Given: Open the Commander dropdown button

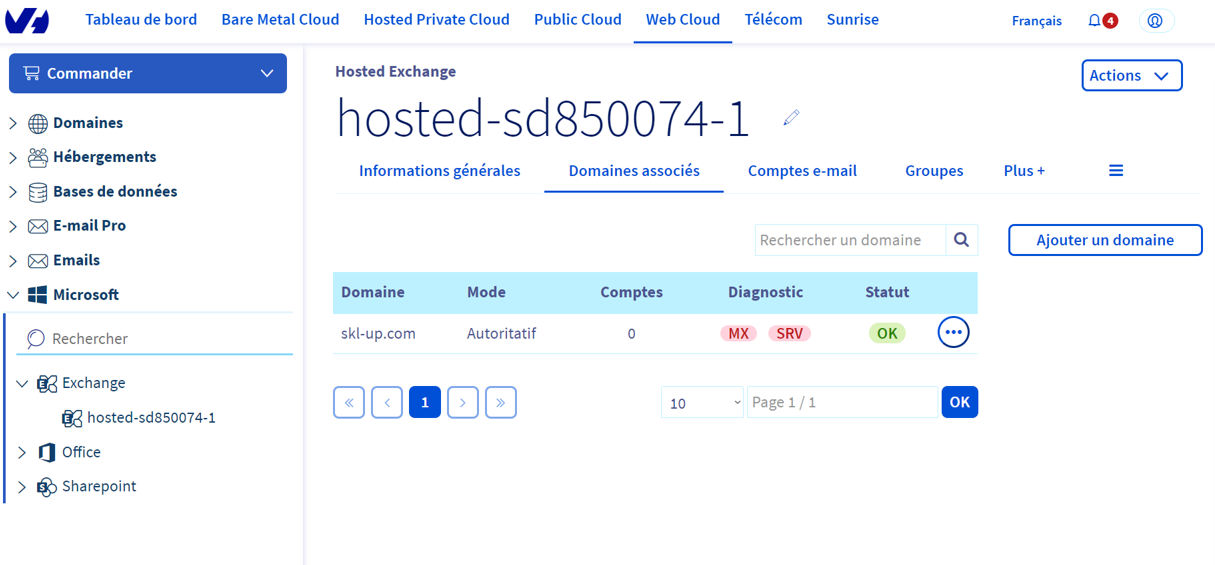Looking at the screenshot, I should click(148, 73).
